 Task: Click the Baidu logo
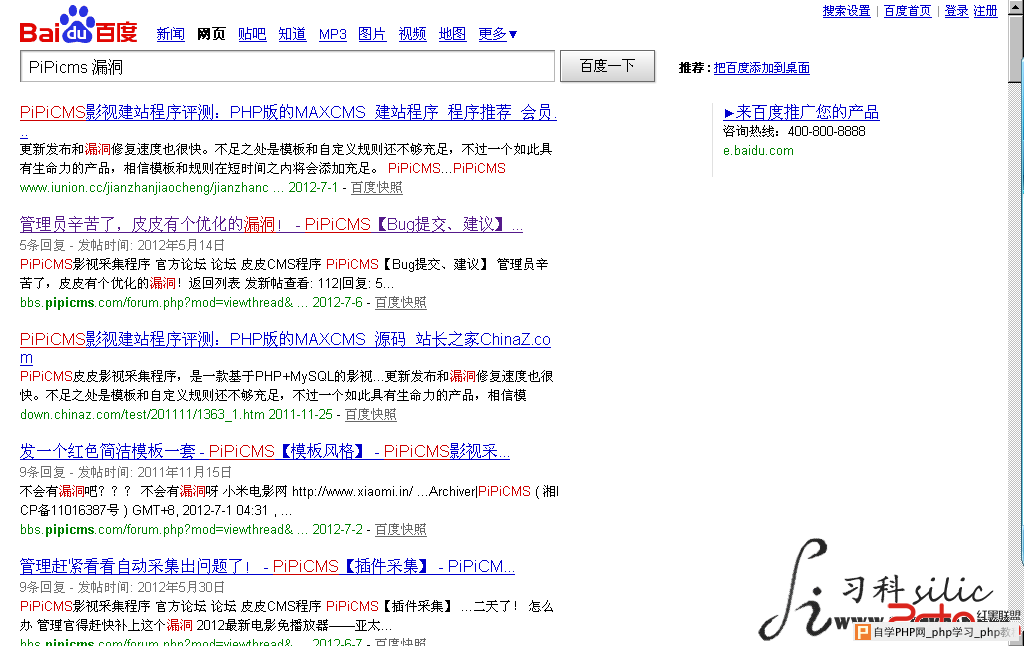(x=78, y=25)
